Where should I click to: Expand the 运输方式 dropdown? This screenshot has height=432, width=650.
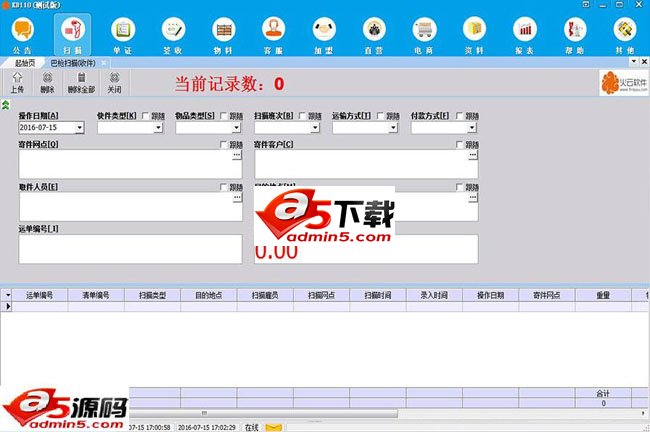pos(393,128)
